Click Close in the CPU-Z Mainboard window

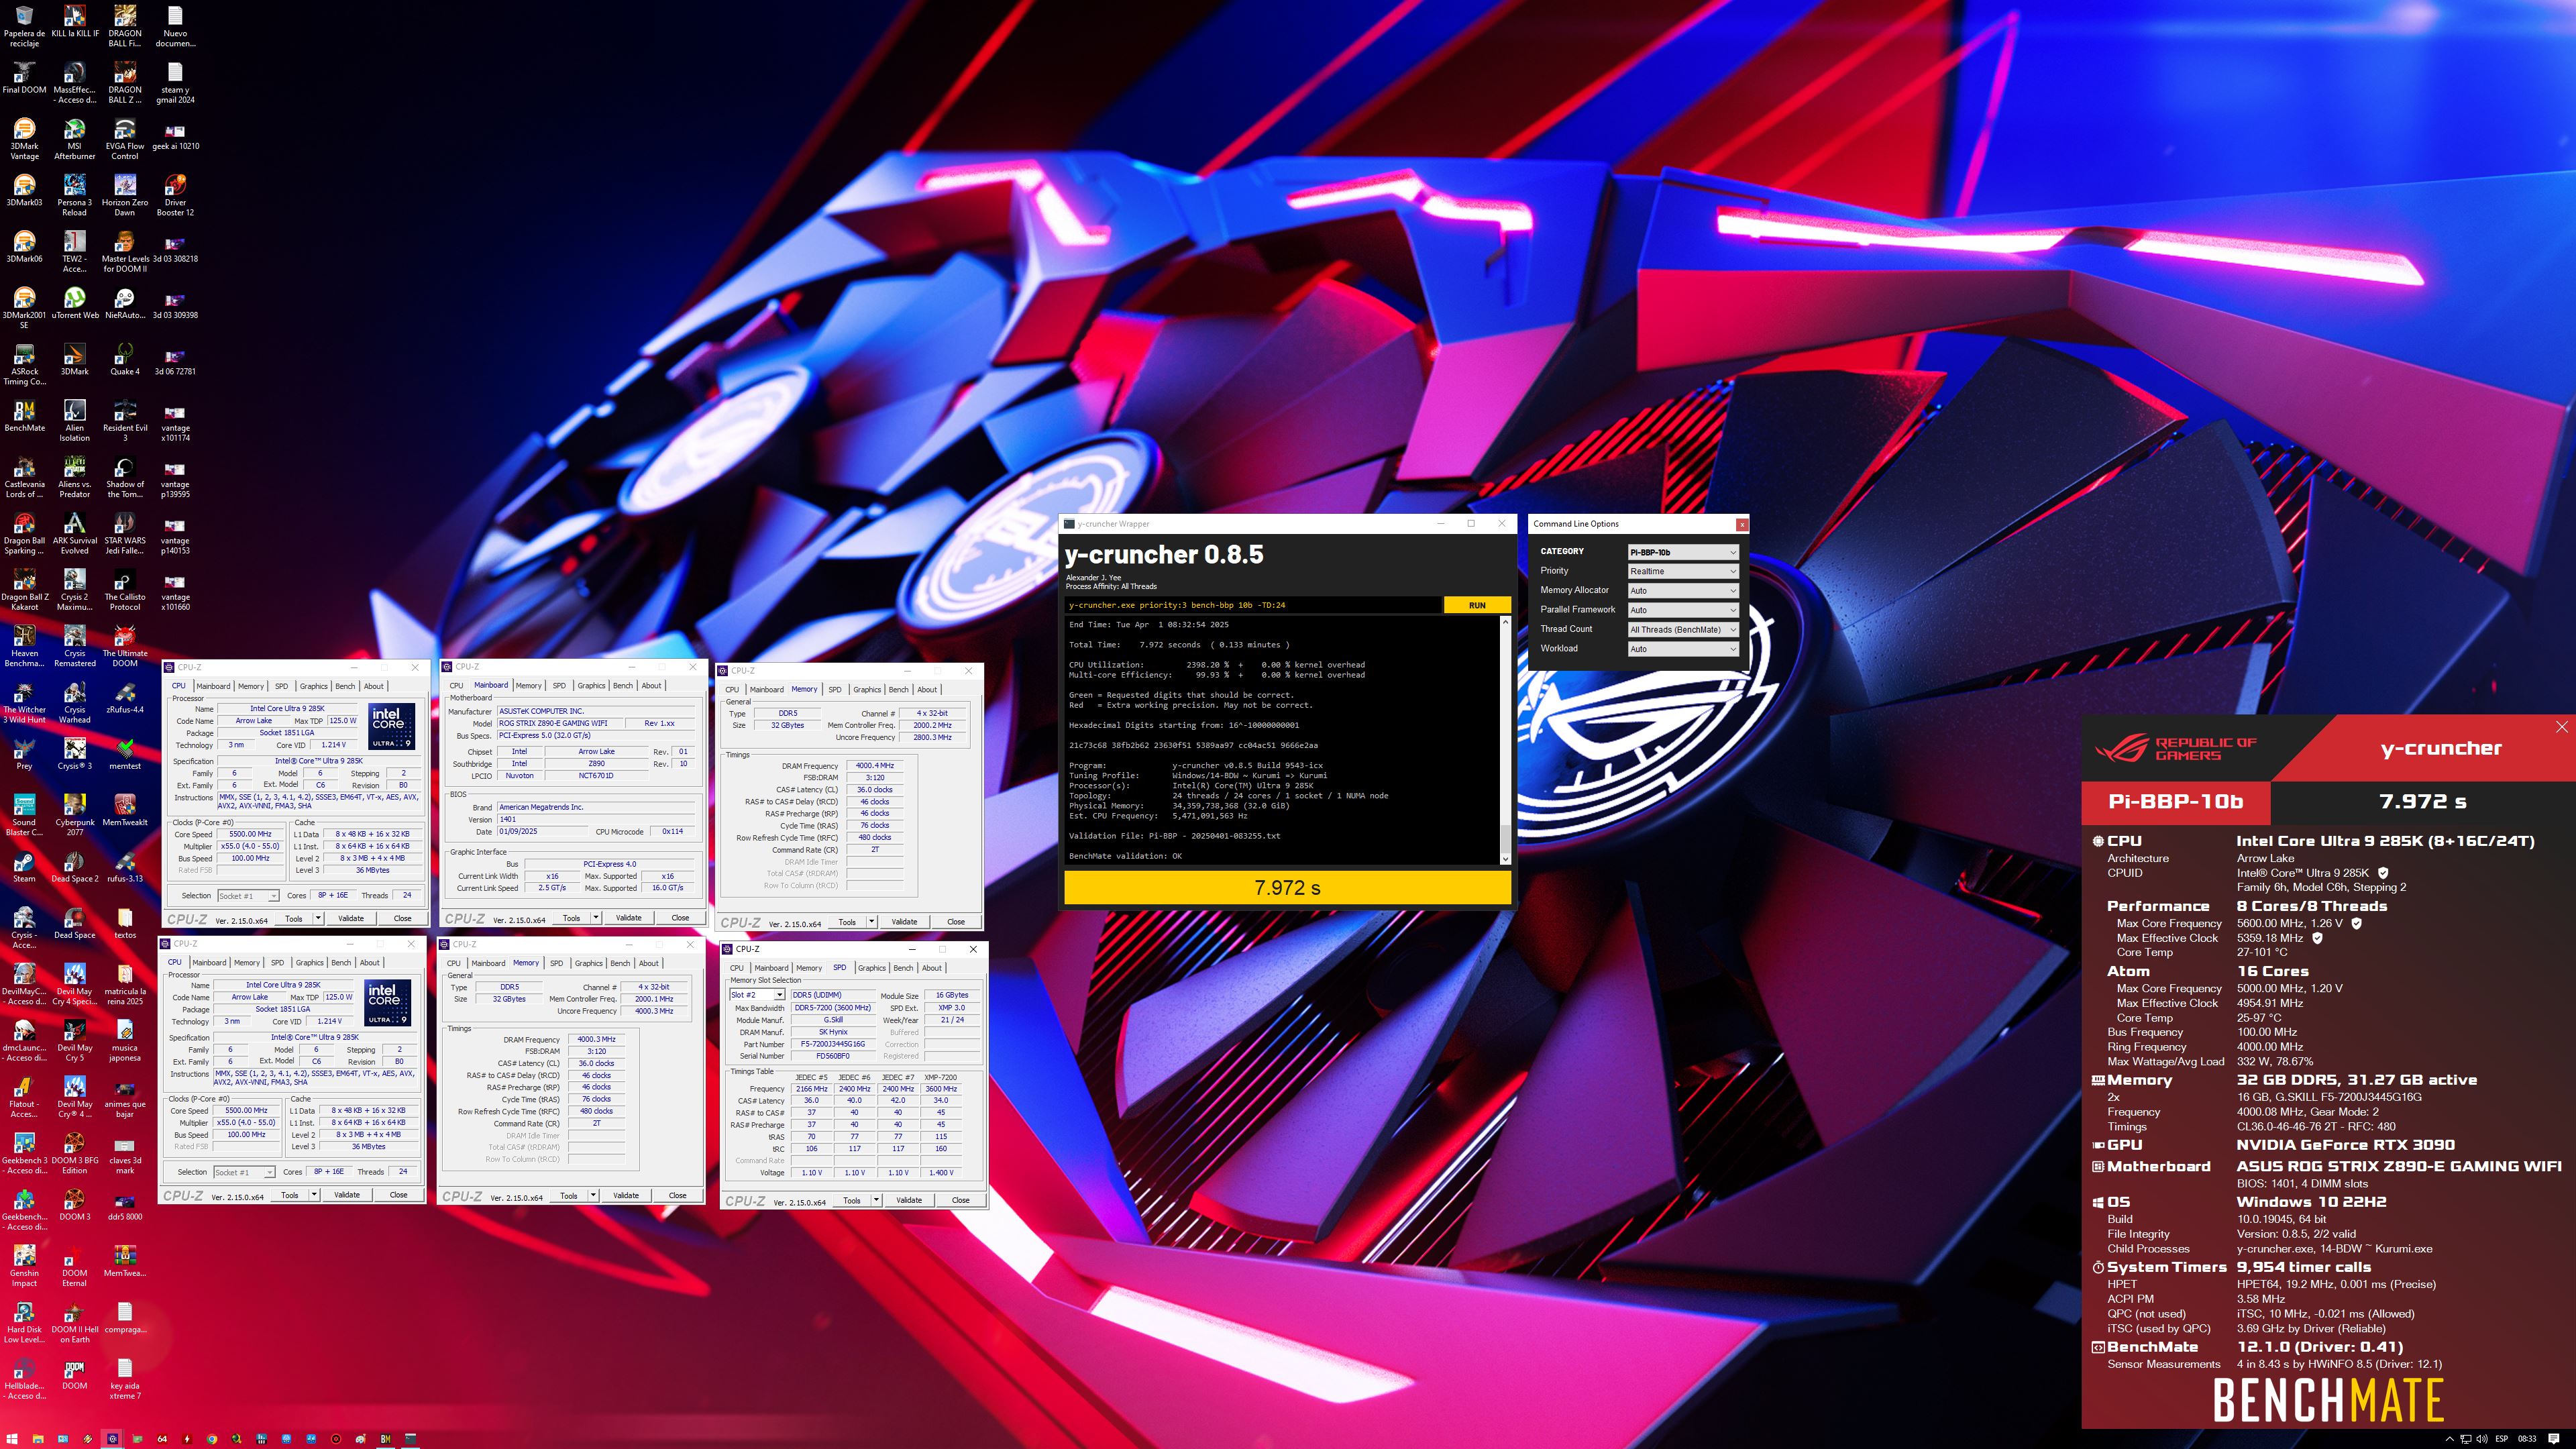click(x=680, y=917)
